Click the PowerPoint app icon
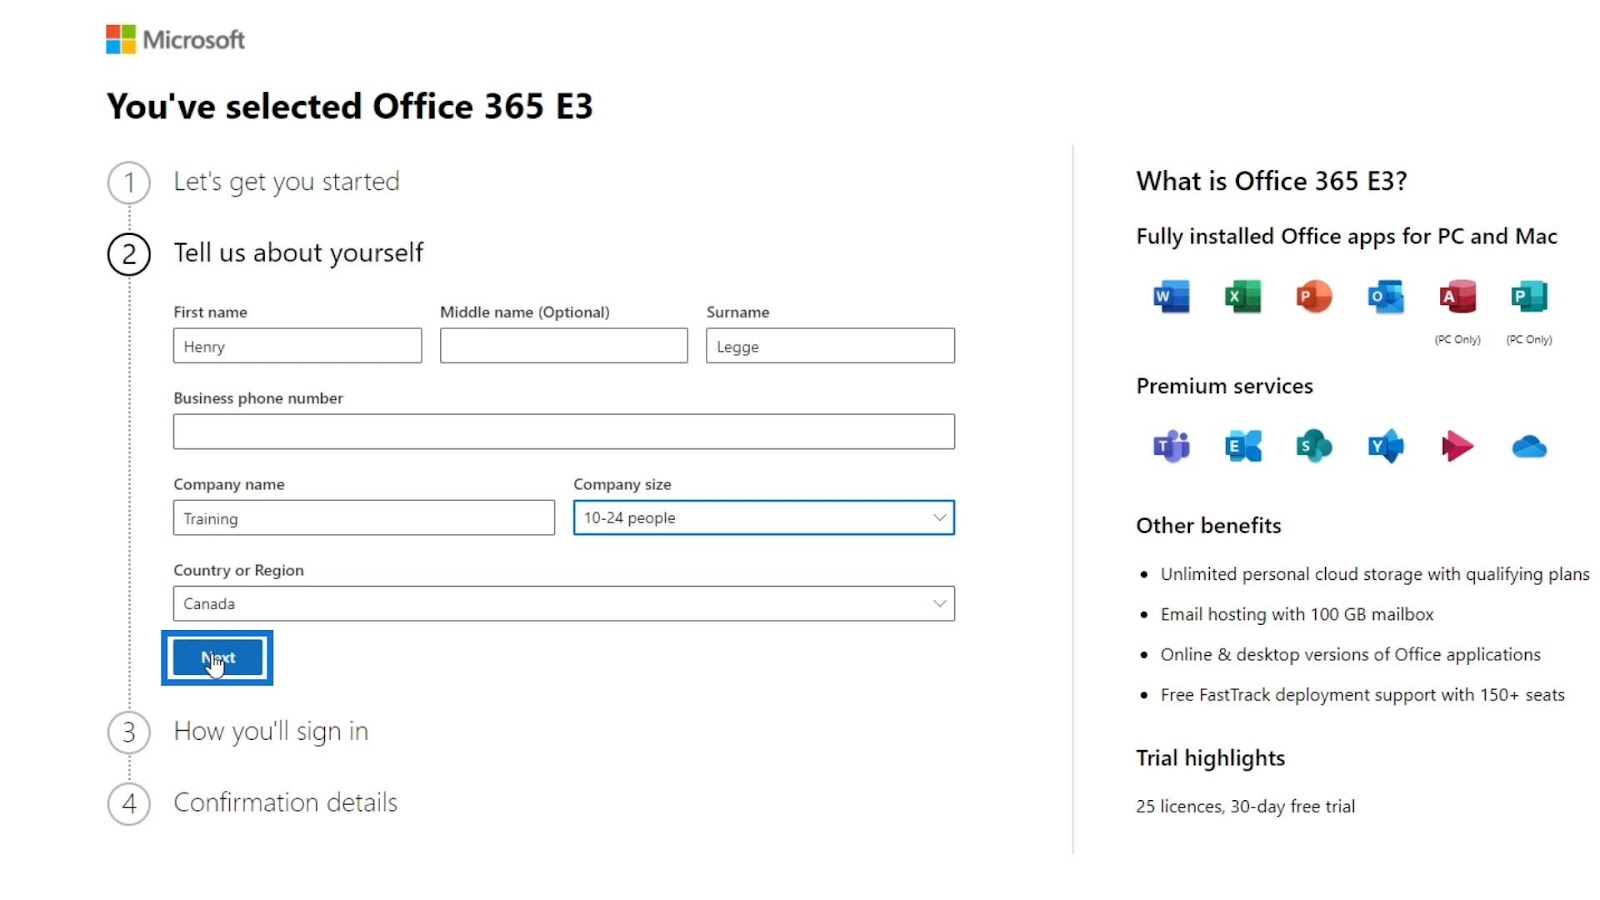 coord(1314,297)
